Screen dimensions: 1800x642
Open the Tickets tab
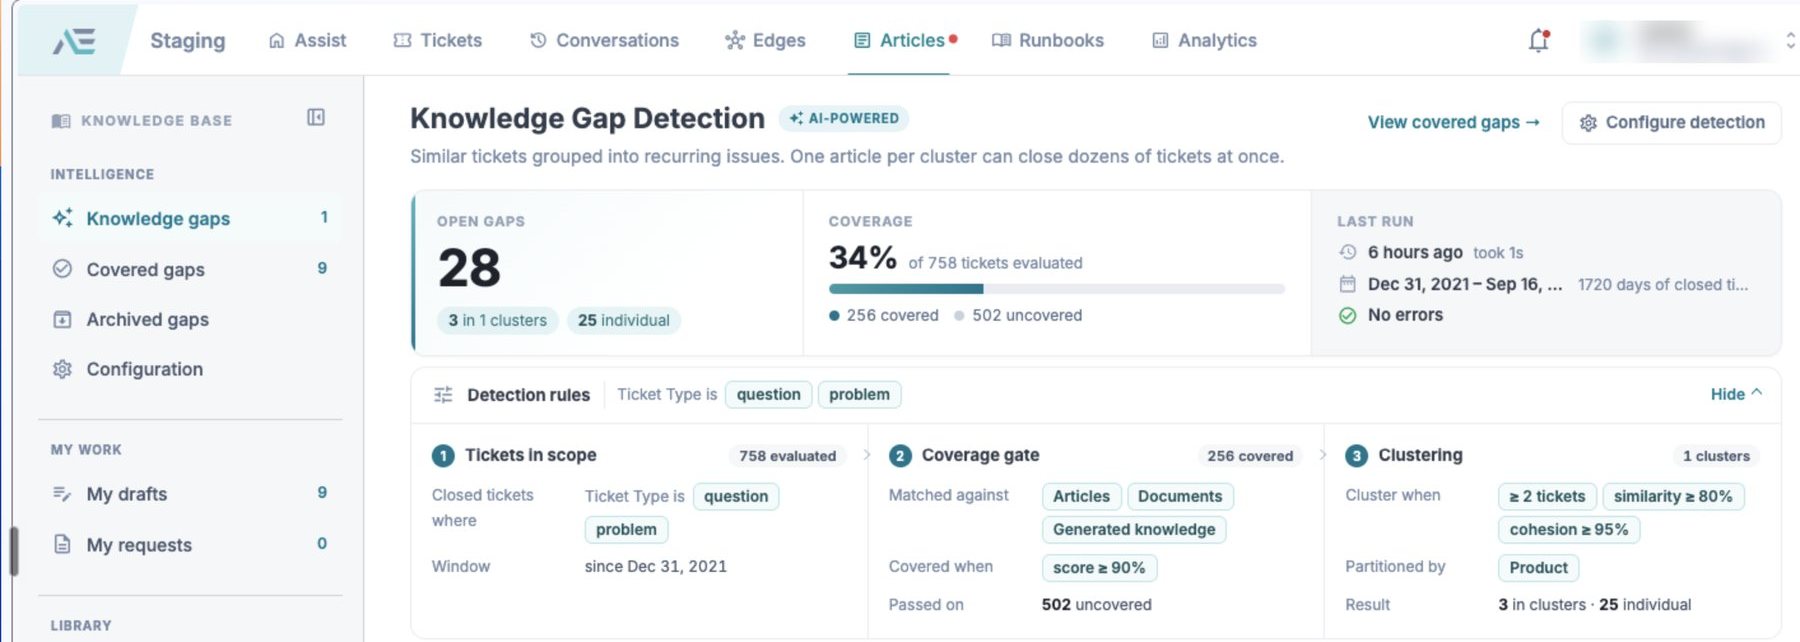tap(438, 41)
